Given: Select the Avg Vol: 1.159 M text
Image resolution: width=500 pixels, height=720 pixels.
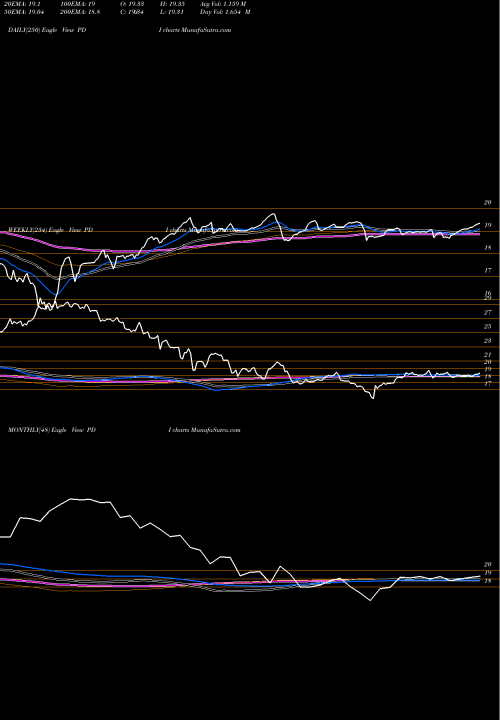Looking at the screenshot, I should 223,4.
